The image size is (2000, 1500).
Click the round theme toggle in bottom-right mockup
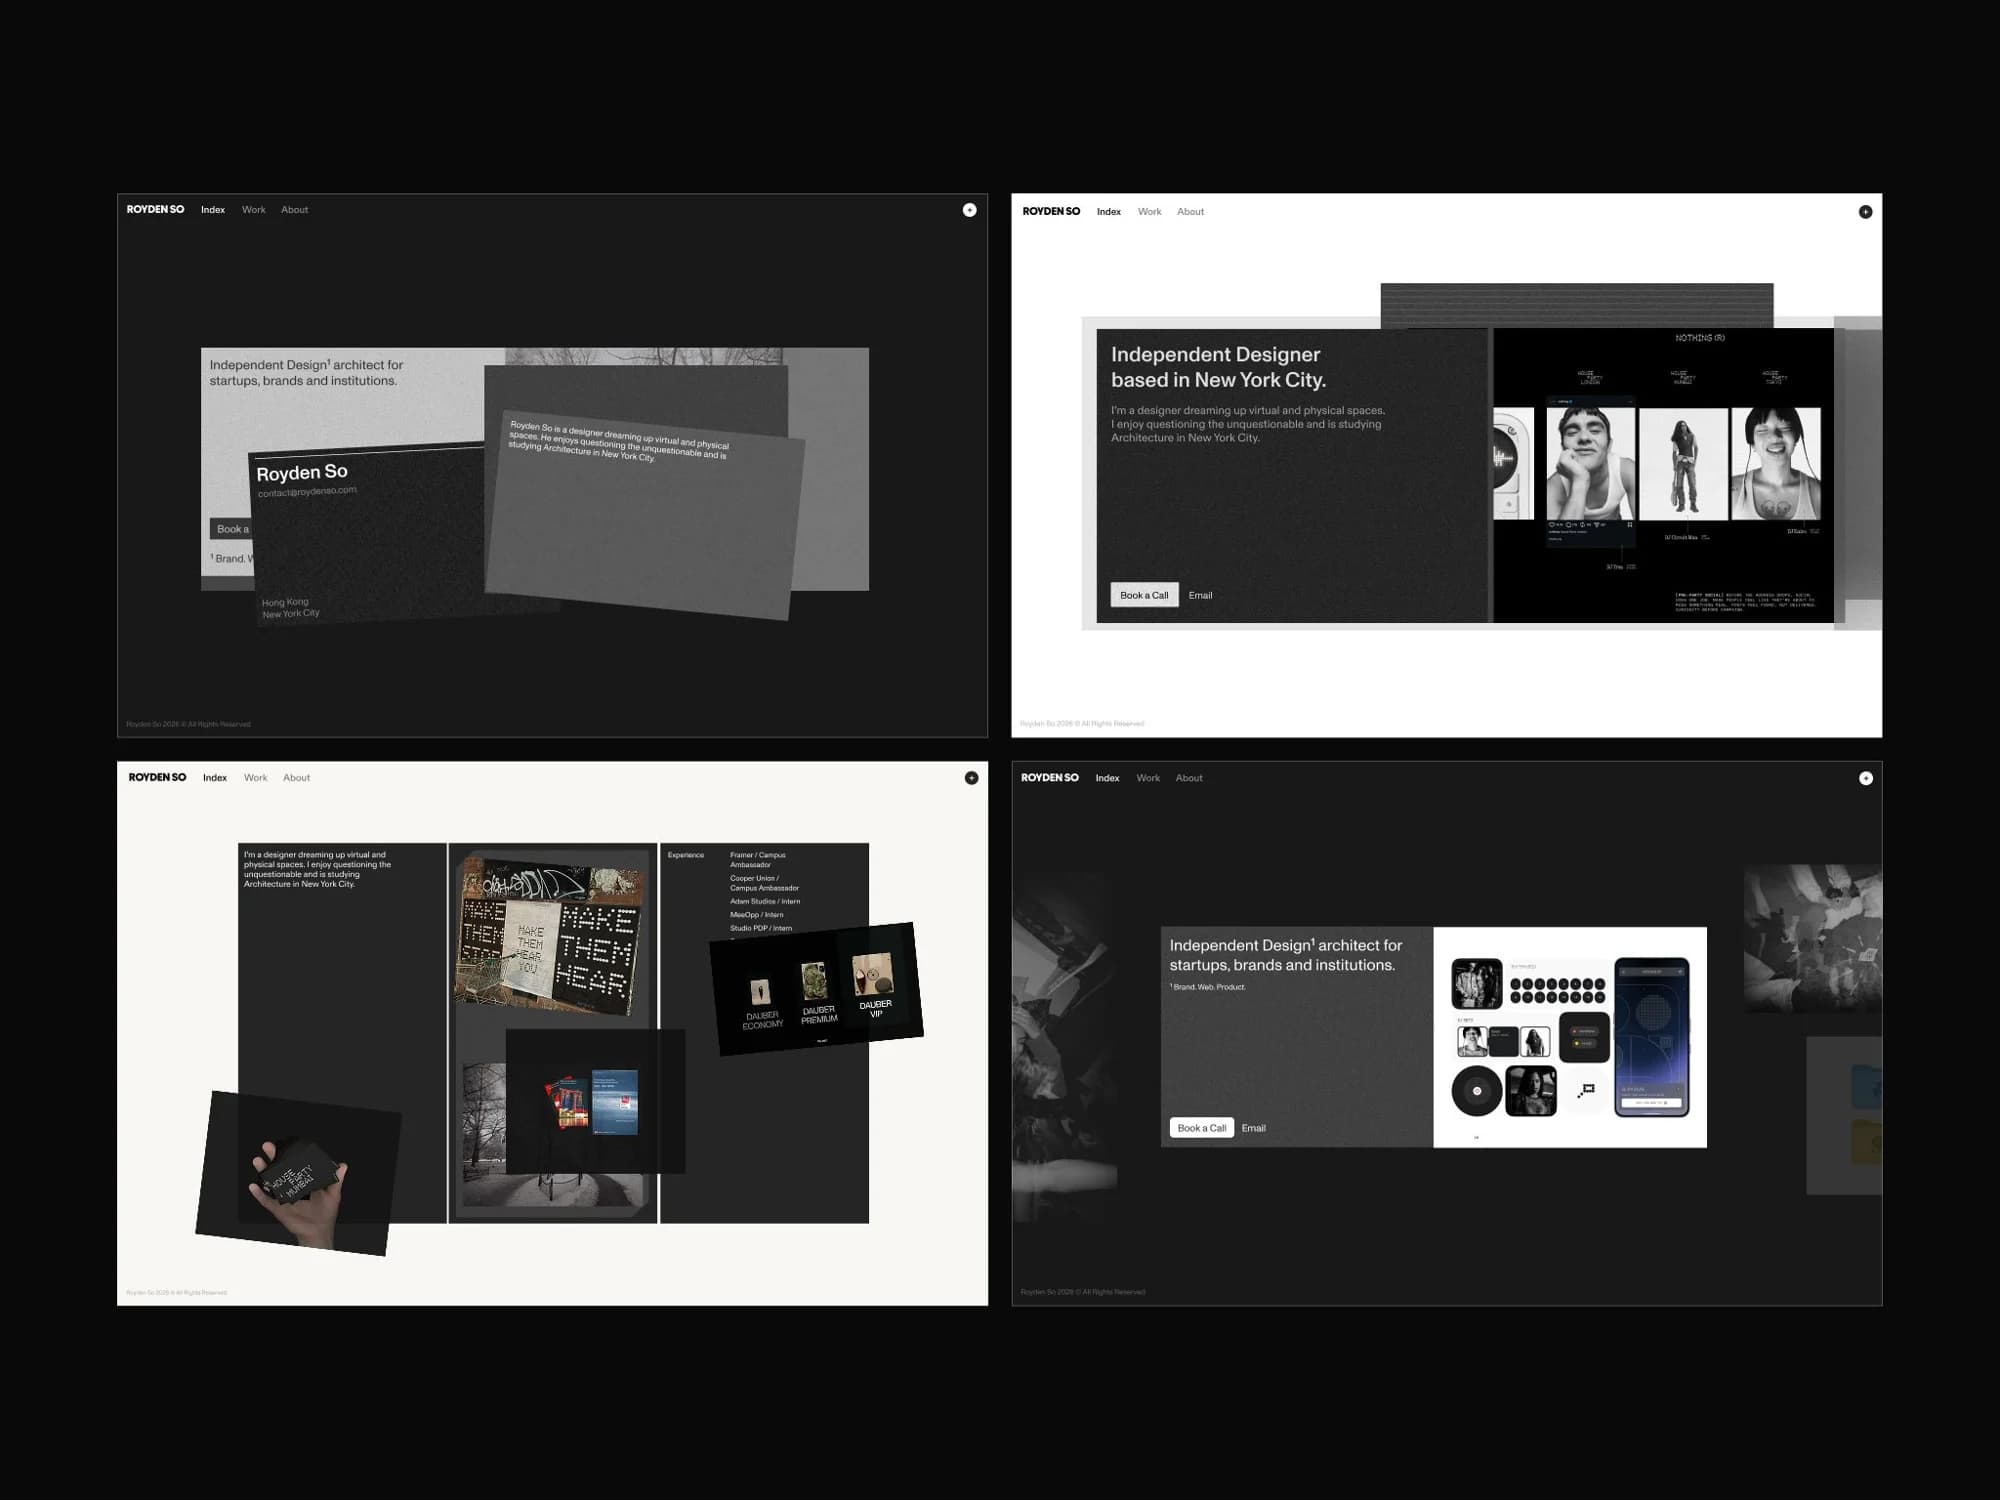[x=1865, y=778]
